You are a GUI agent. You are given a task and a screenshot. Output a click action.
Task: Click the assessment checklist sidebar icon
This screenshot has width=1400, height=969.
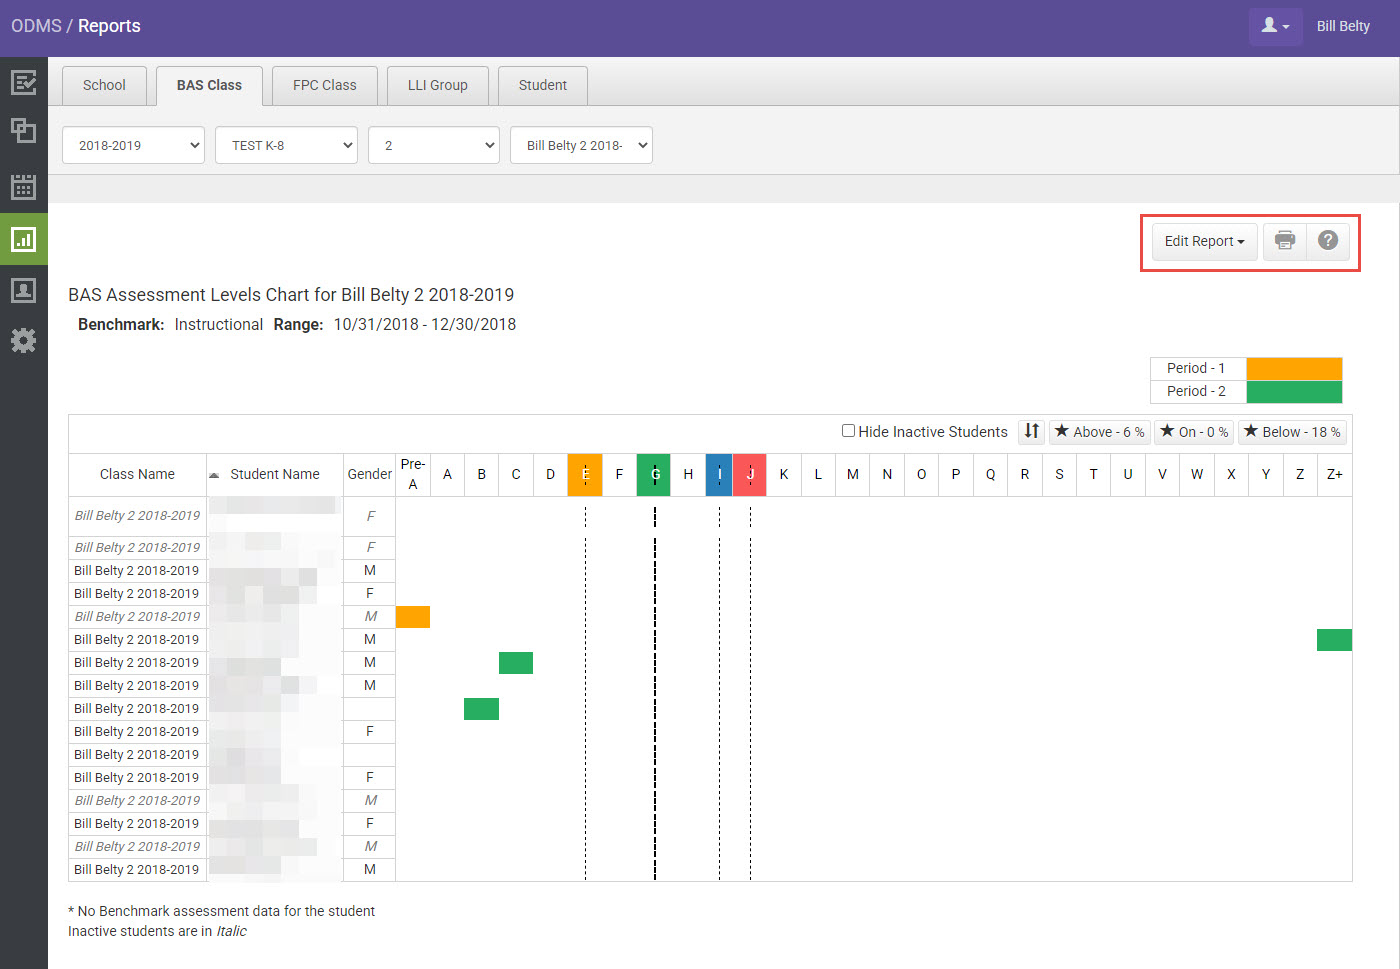[x=23, y=82]
